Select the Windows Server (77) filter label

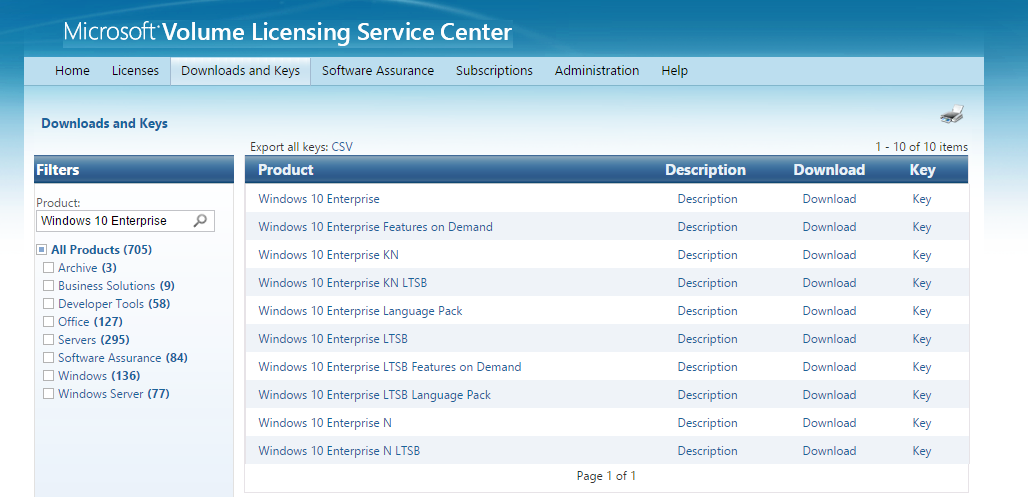pyautogui.click(x=113, y=393)
